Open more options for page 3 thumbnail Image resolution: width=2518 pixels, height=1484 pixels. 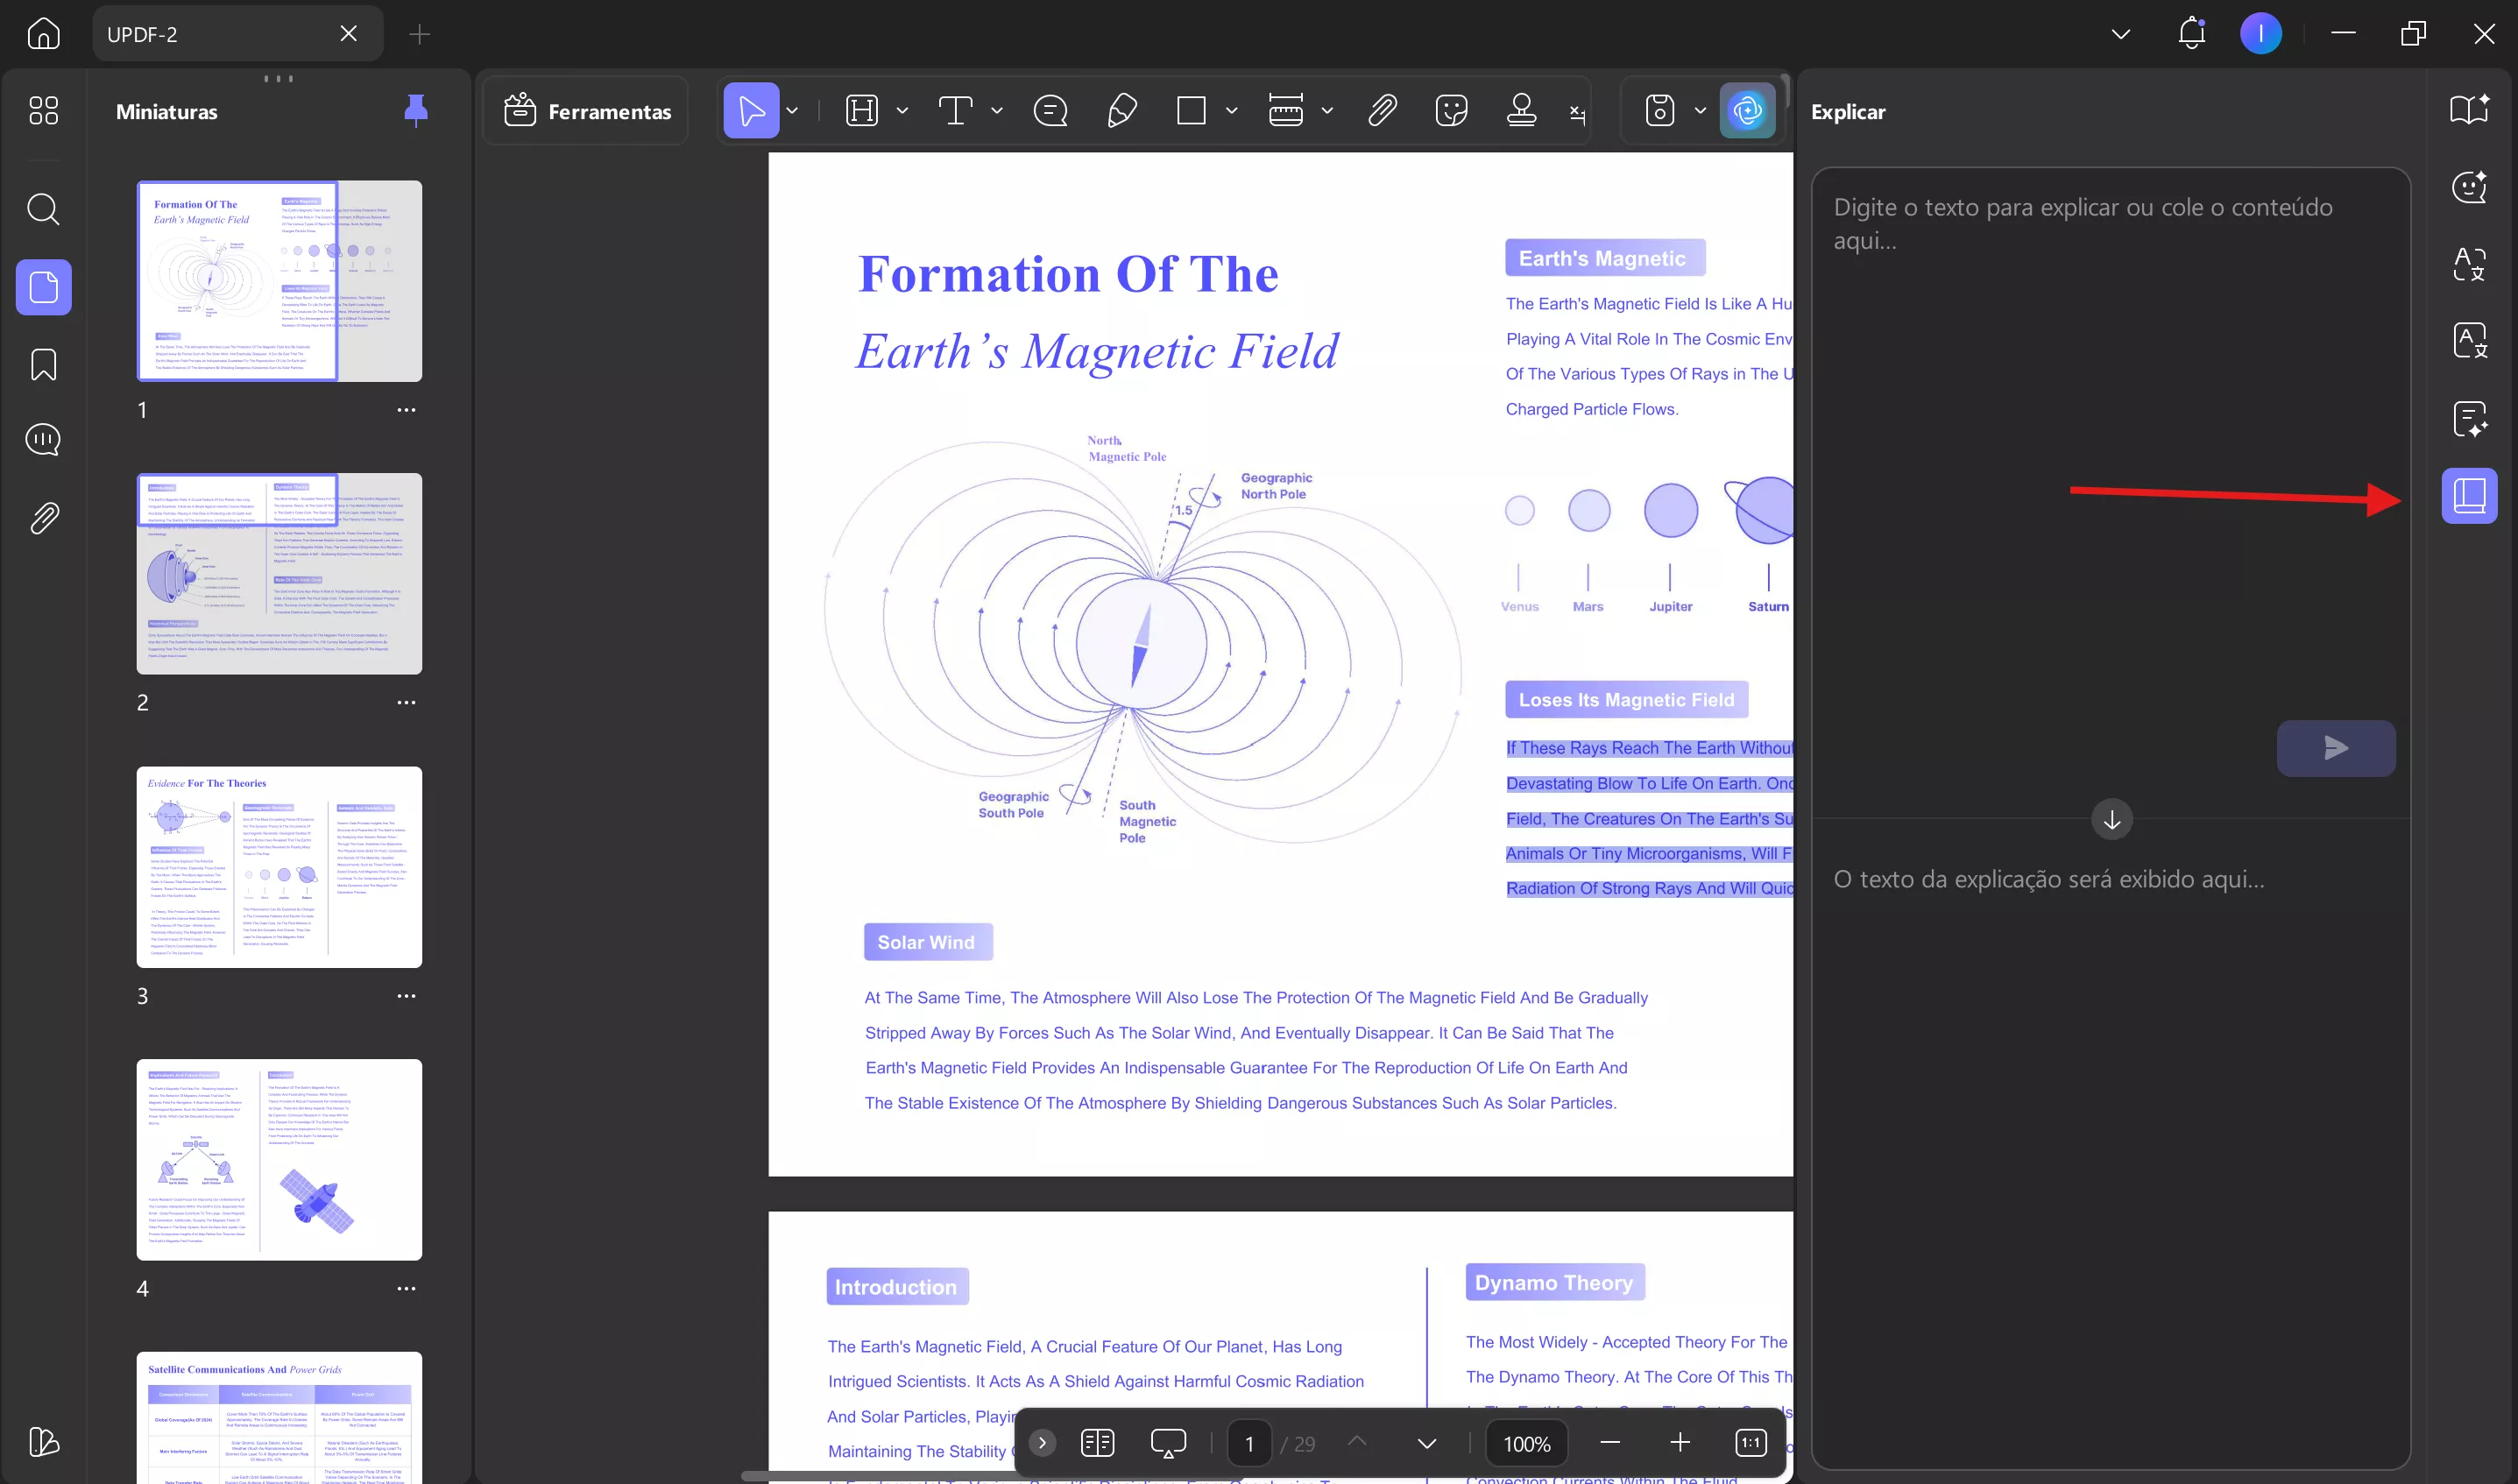[406, 996]
